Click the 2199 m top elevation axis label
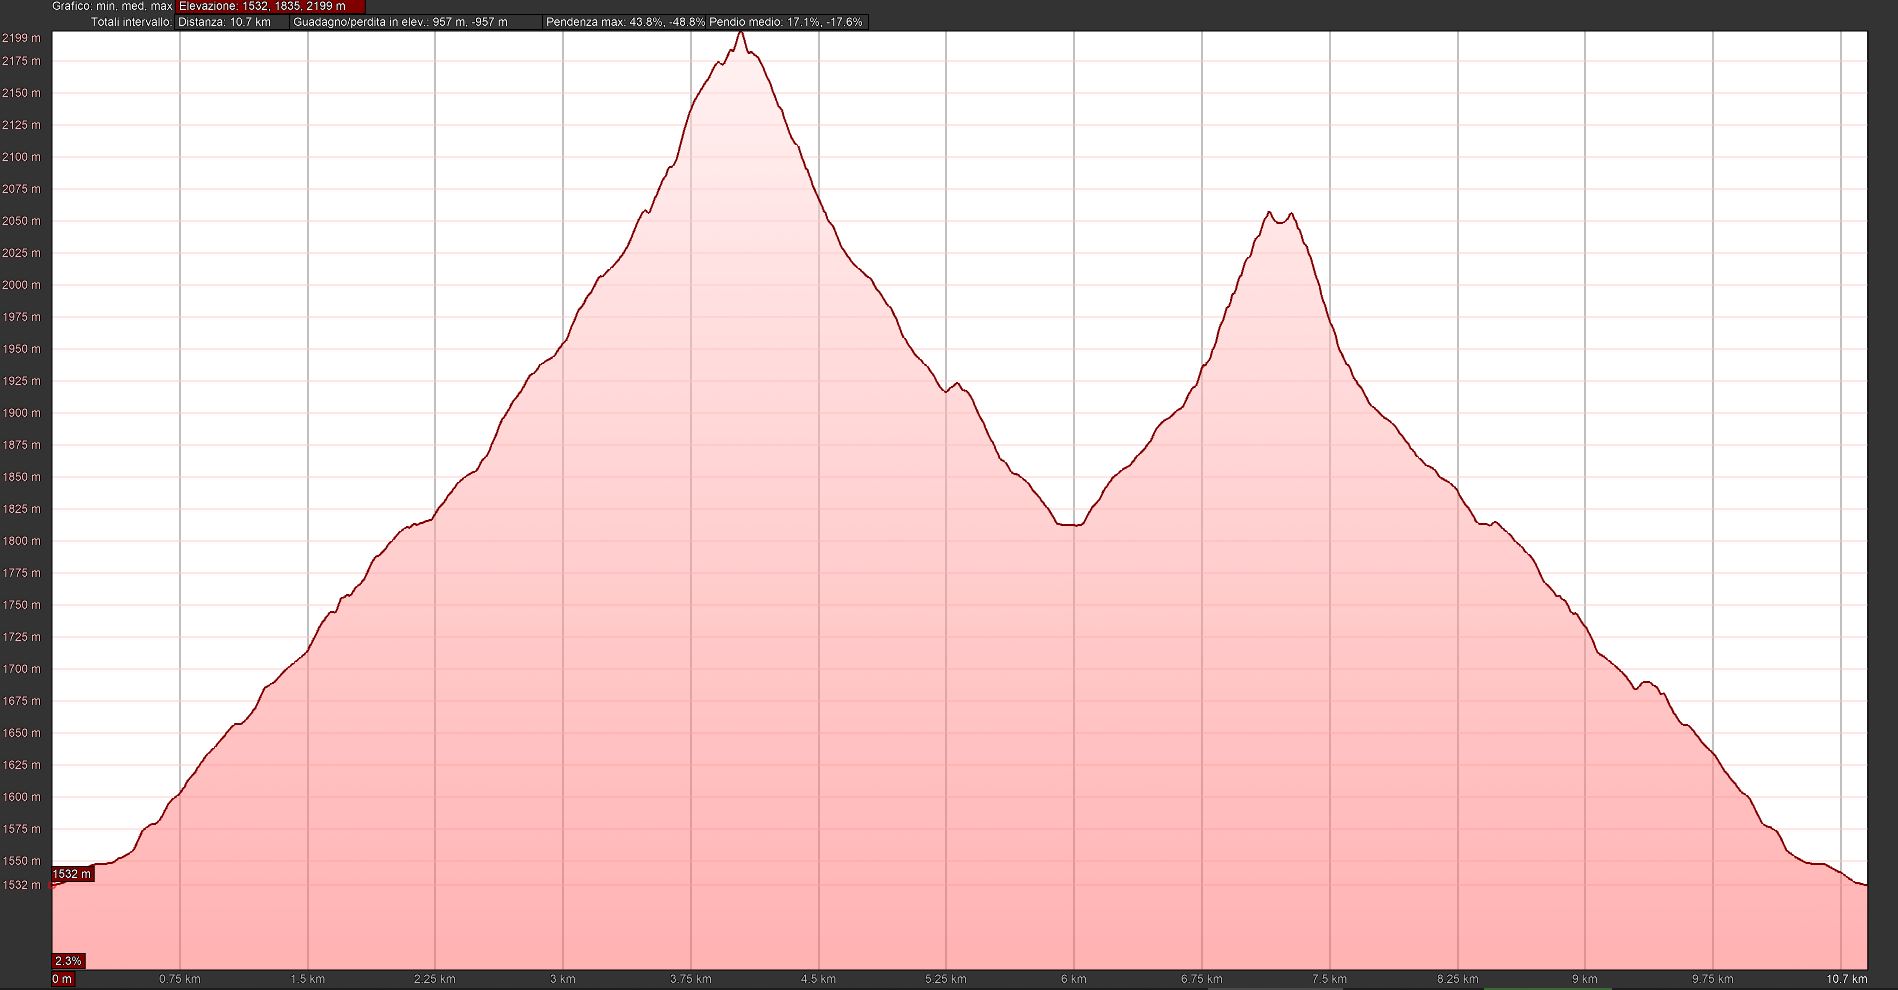The image size is (1898, 990). coord(21,38)
